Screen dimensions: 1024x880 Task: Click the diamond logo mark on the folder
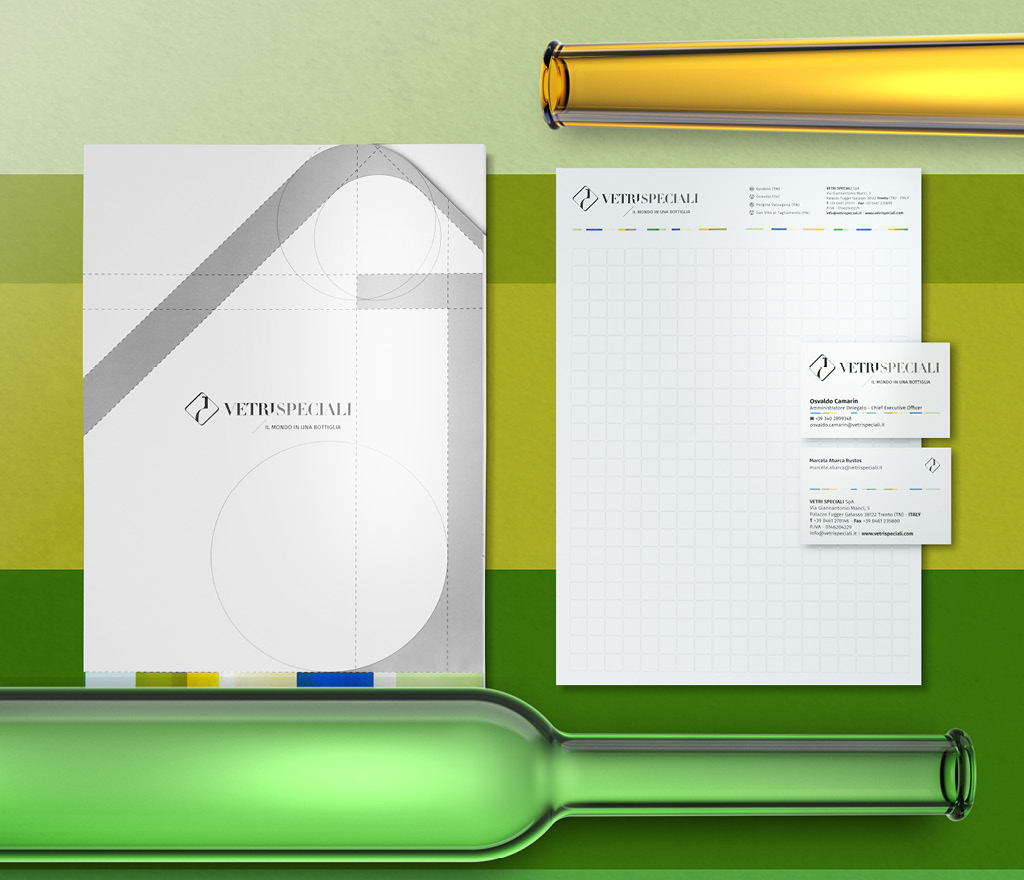click(x=202, y=409)
